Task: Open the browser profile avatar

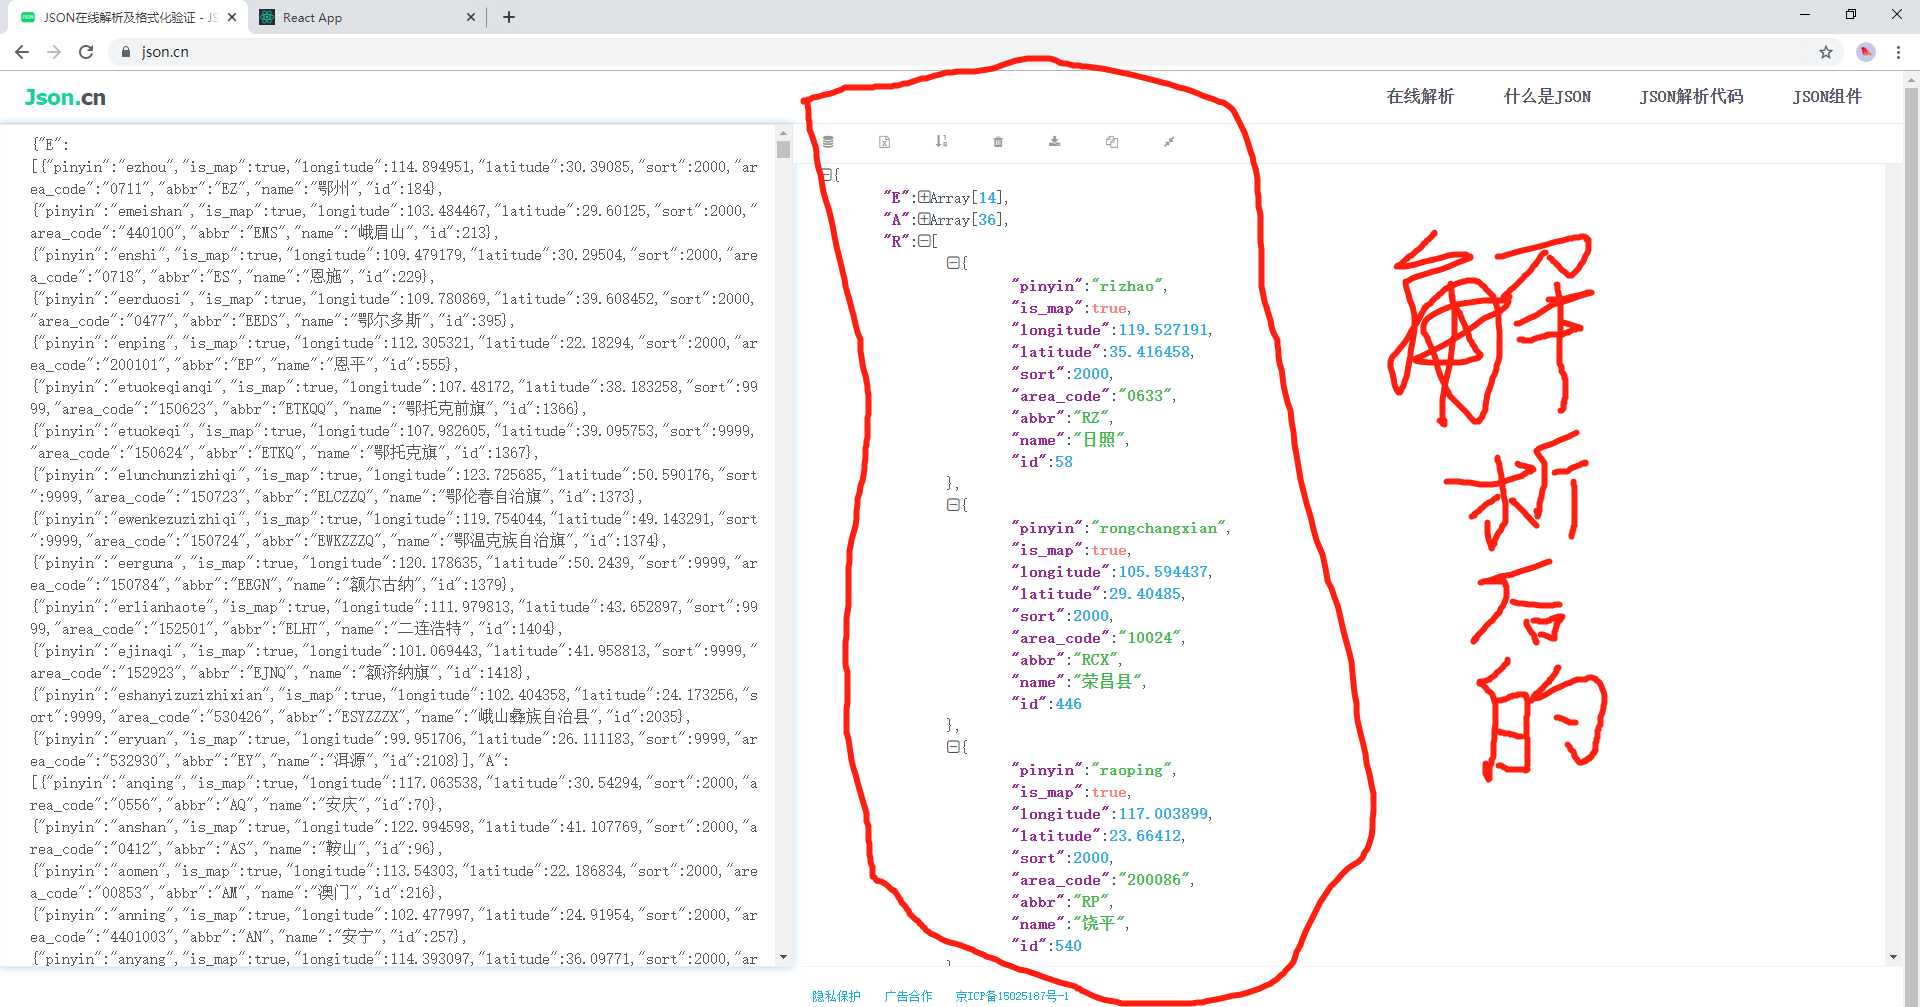Action: pyautogui.click(x=1866, y=52)
